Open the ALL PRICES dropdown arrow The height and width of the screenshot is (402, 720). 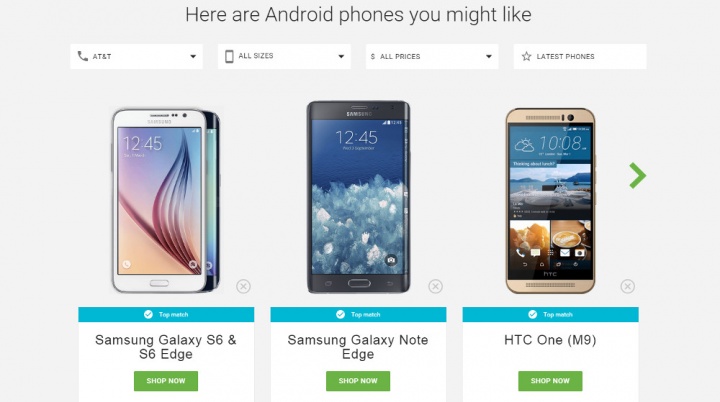489,57
